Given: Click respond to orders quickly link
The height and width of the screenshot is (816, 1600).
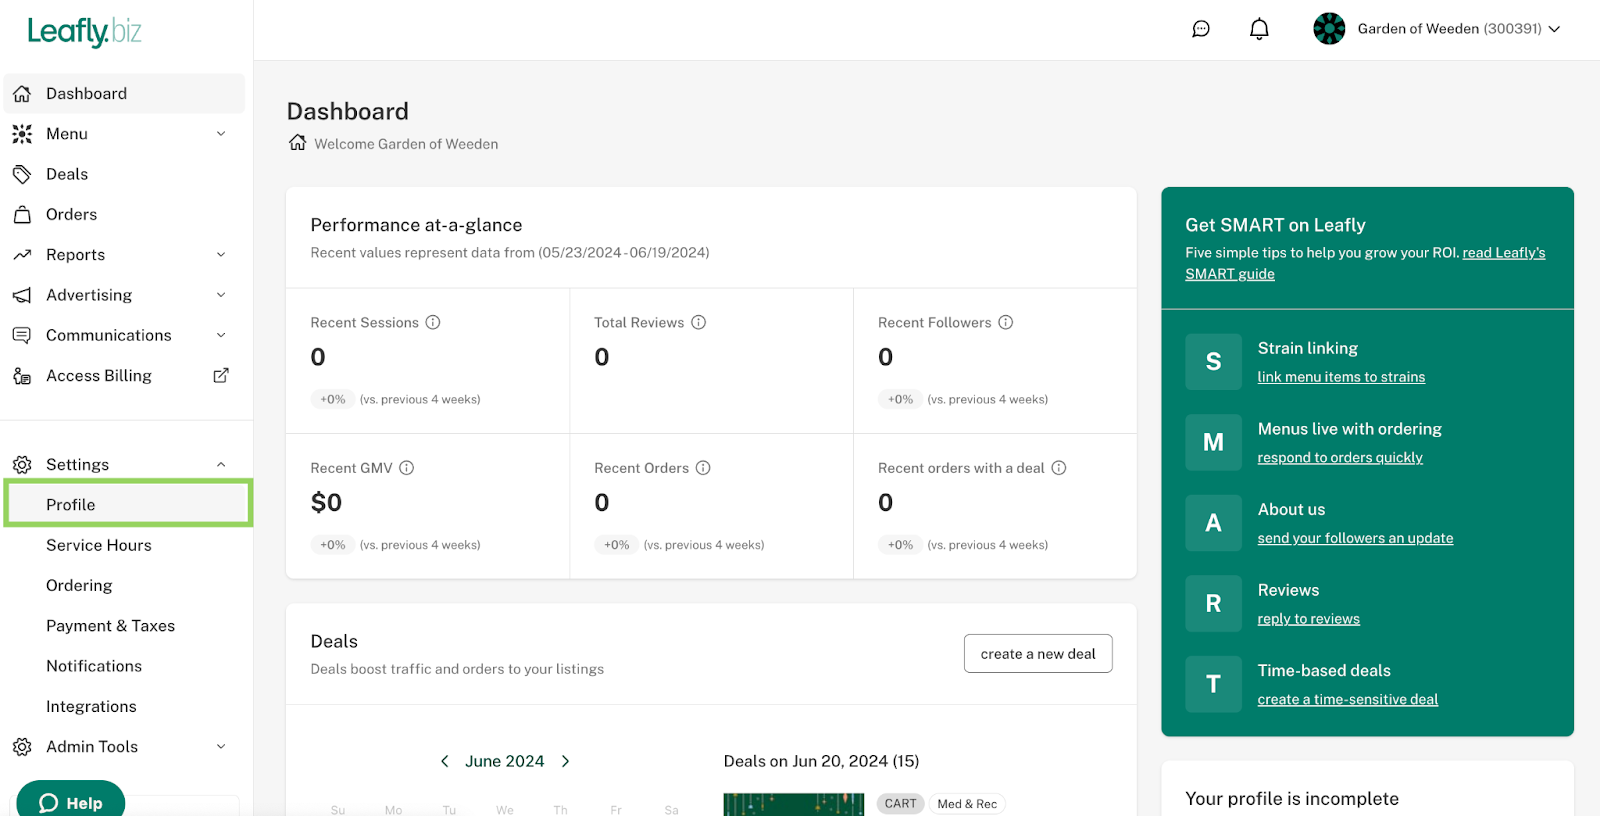Looking at the screenshot, I should click(x=1340, y=458).
